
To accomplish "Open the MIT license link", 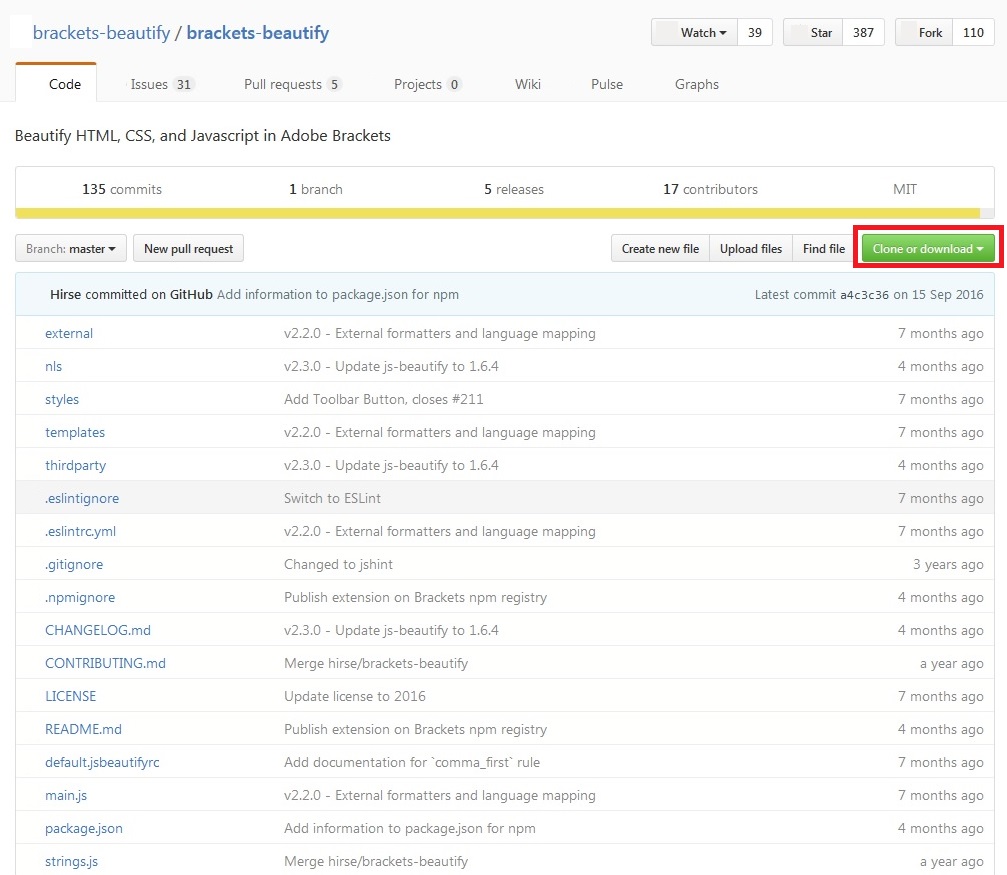I will click(x=904, y=189).
